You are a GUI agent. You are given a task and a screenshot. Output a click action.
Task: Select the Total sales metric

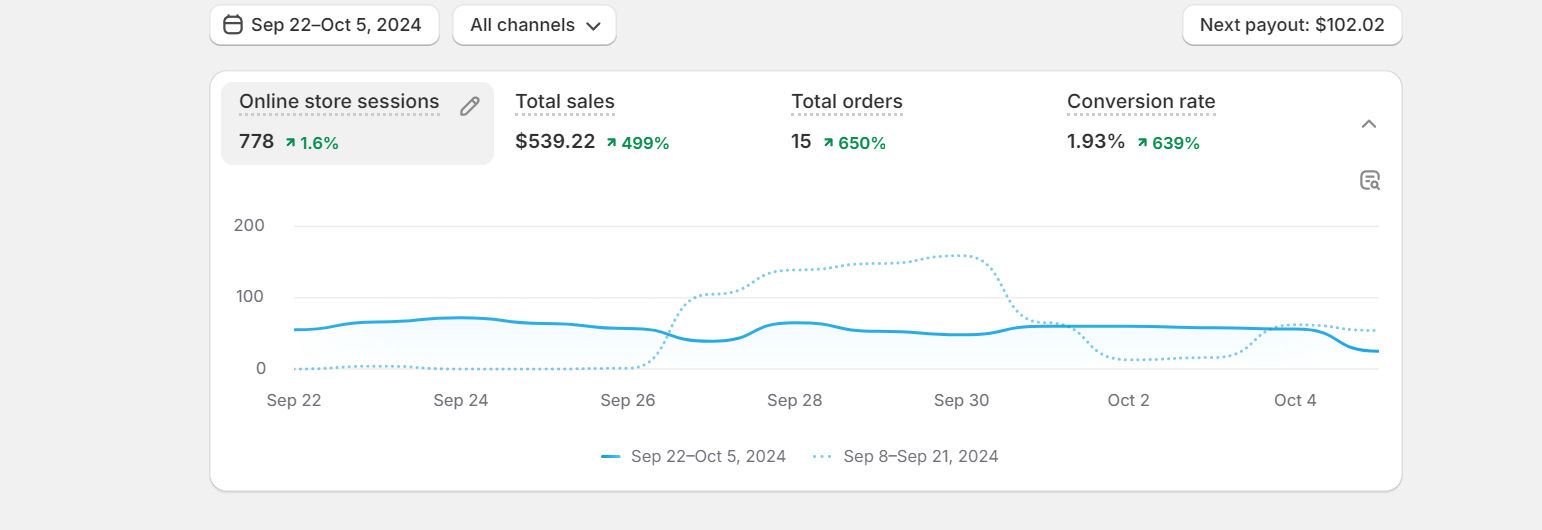point(565,102)
